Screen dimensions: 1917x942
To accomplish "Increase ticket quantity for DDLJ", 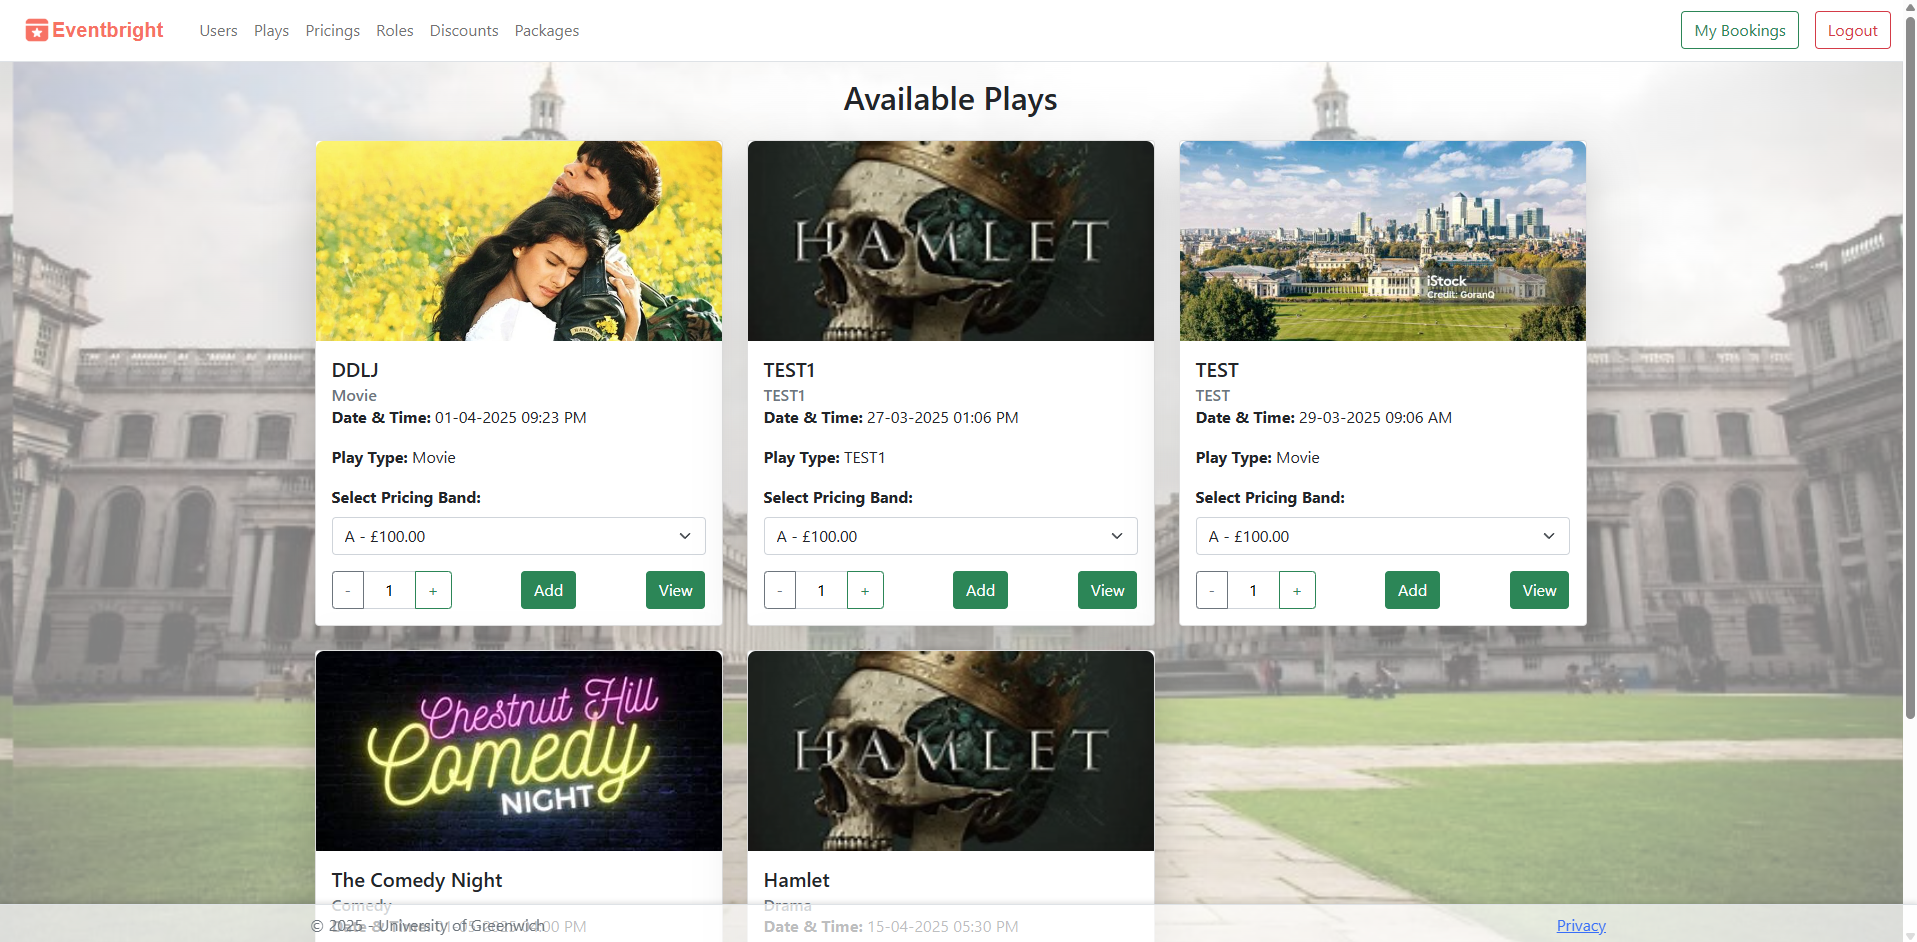I will tap(432, 589).
